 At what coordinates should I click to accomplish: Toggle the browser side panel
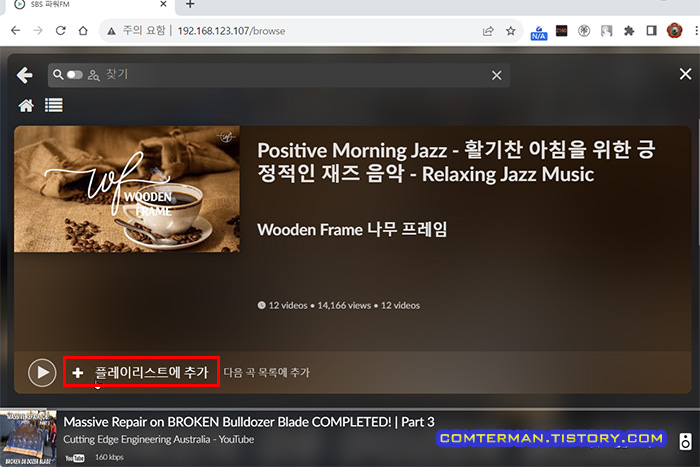point(651,30)
